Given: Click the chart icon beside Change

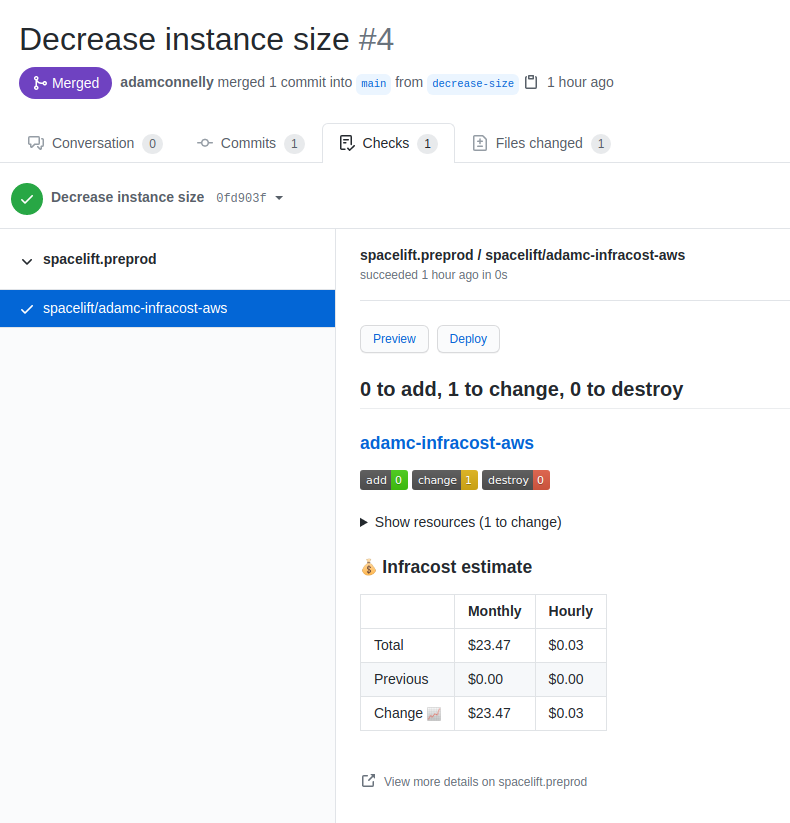Looking at the screenshot, I should coord(434,714).
